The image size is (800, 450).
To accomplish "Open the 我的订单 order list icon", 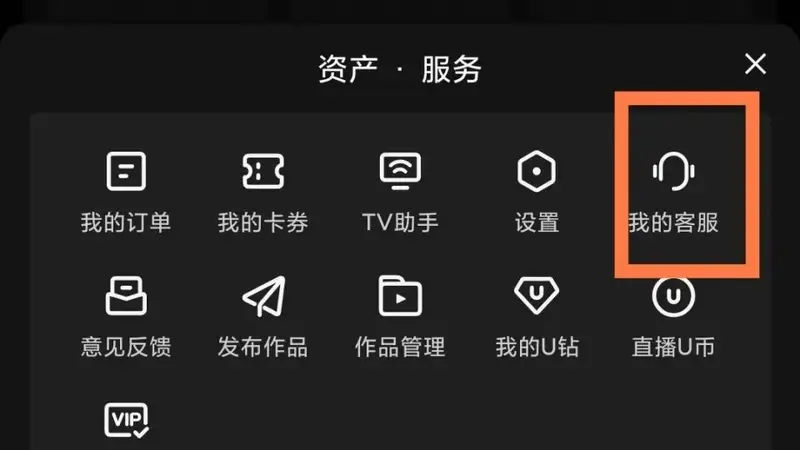I will click(x=126, y=171).
